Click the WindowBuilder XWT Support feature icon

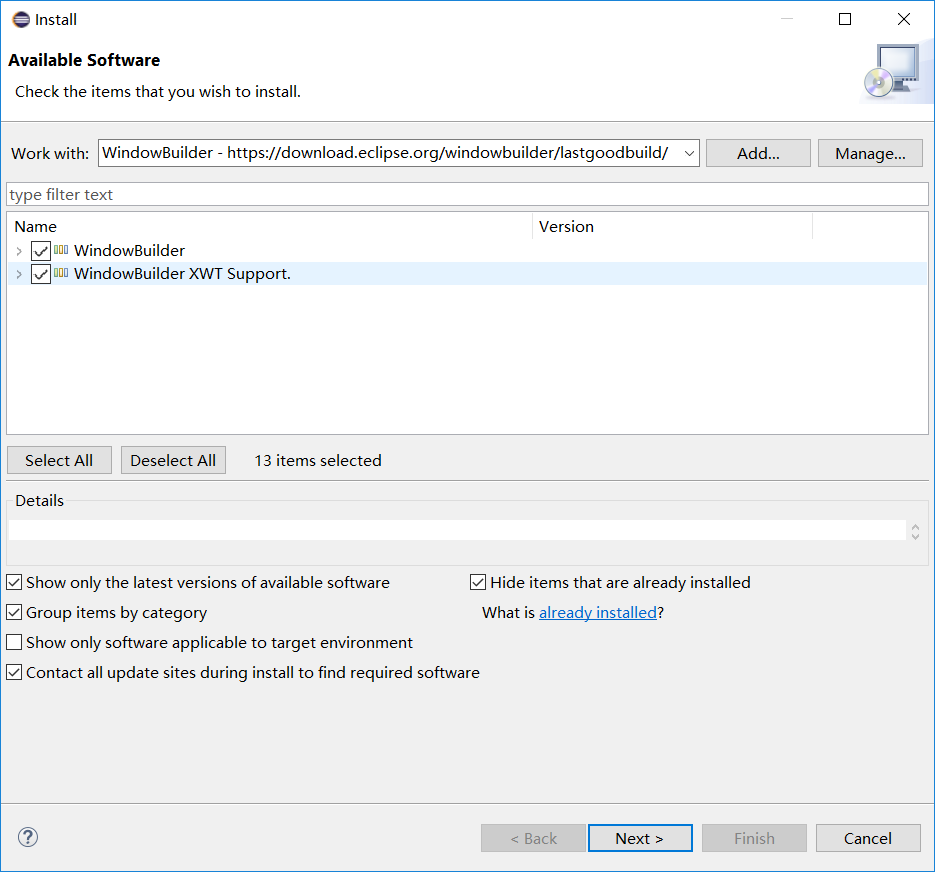(x=60, y=273)
